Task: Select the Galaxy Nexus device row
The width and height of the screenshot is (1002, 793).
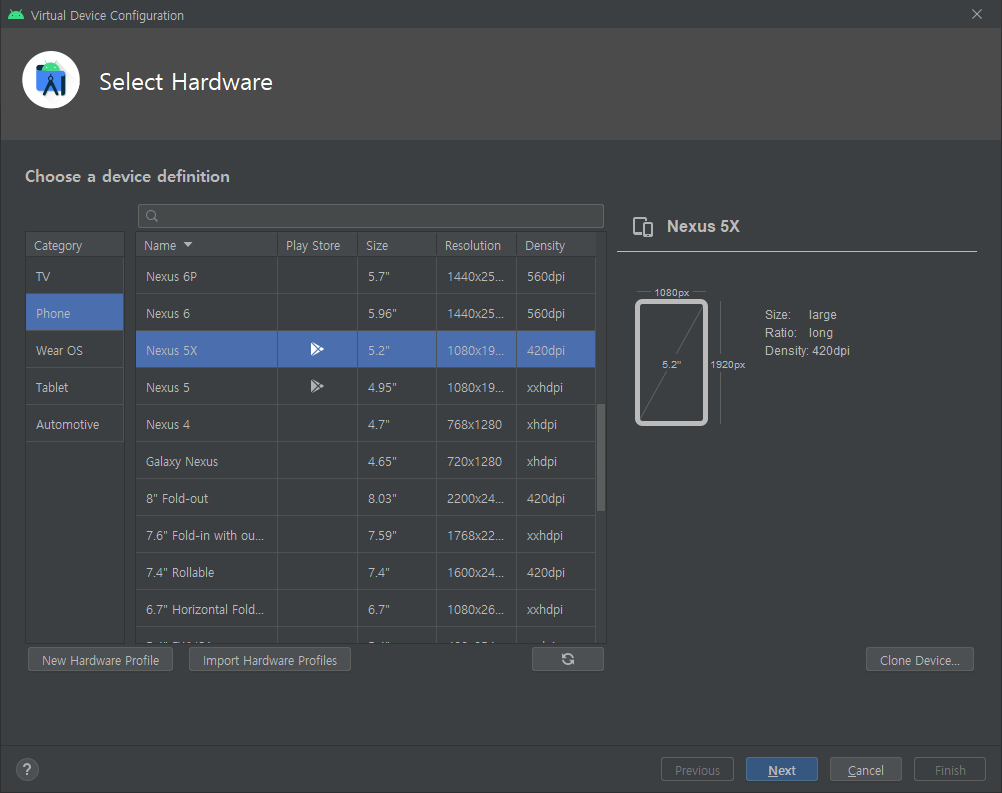Action: coord(366,461)
